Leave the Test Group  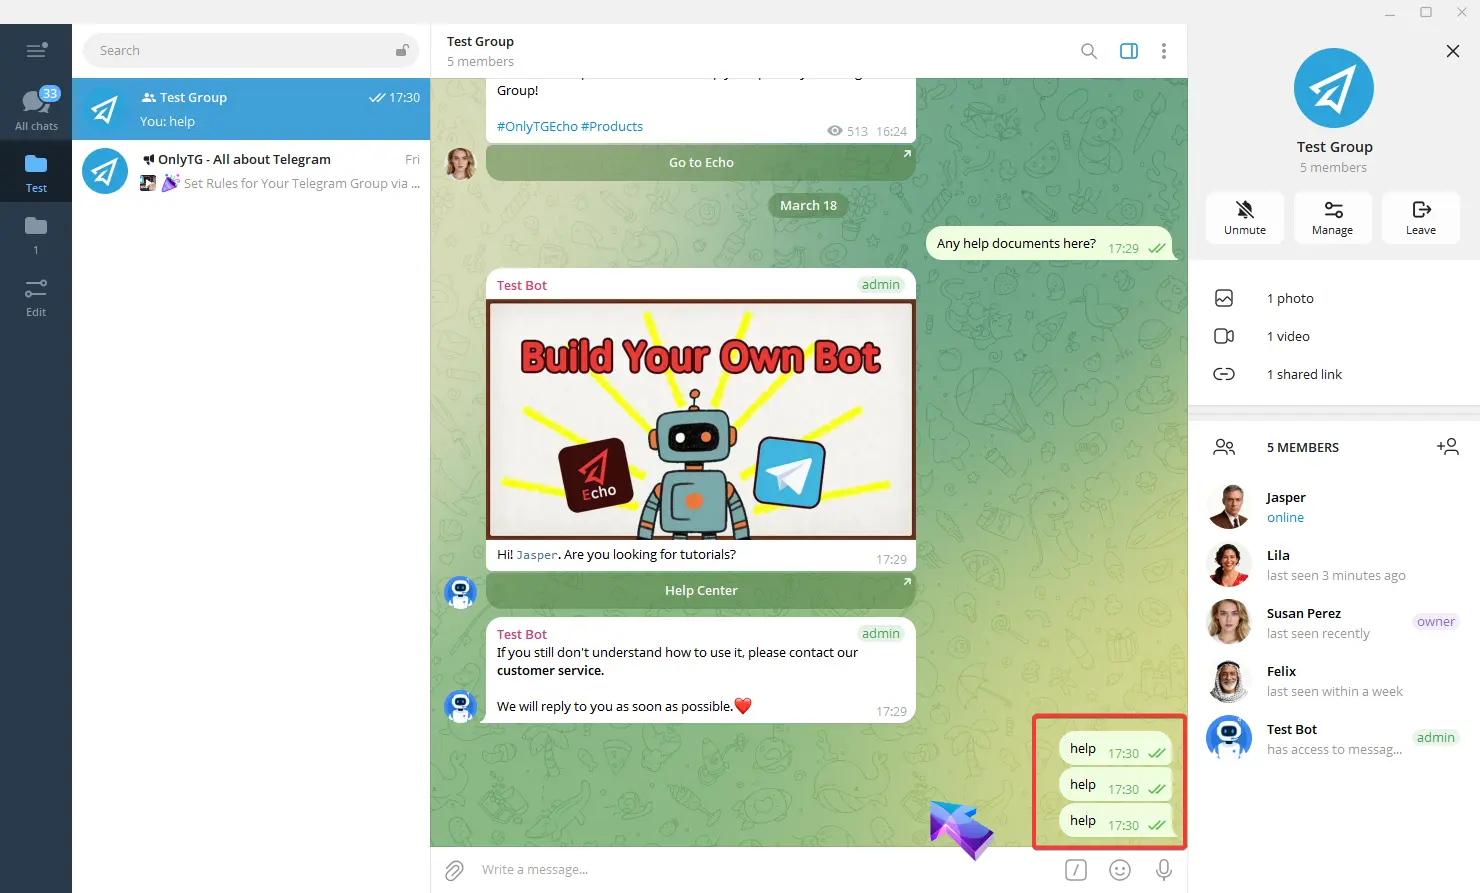[x=1420, y=217]
